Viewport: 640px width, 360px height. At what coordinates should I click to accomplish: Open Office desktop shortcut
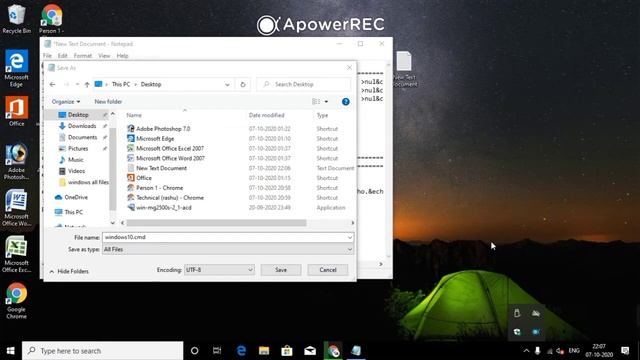click(16, 111)
